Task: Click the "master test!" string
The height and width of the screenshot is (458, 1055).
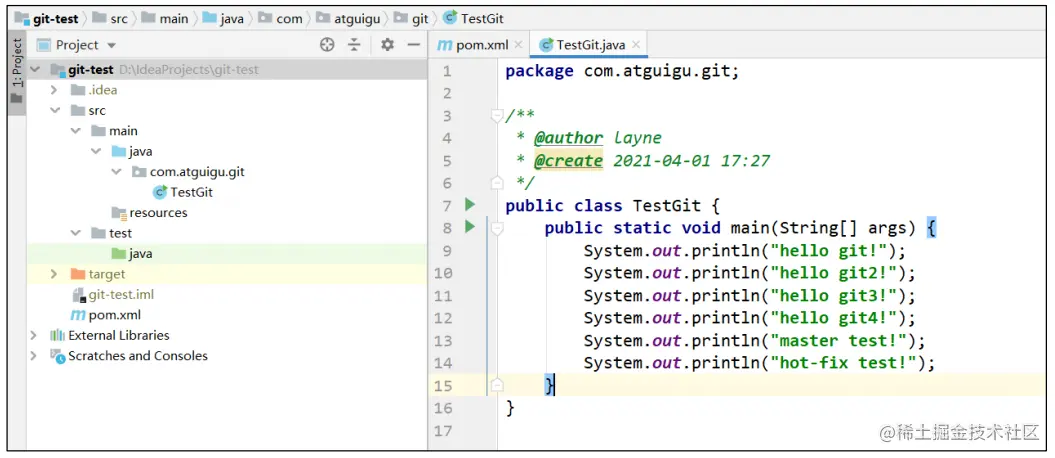Action: click(x=839, y=340)
